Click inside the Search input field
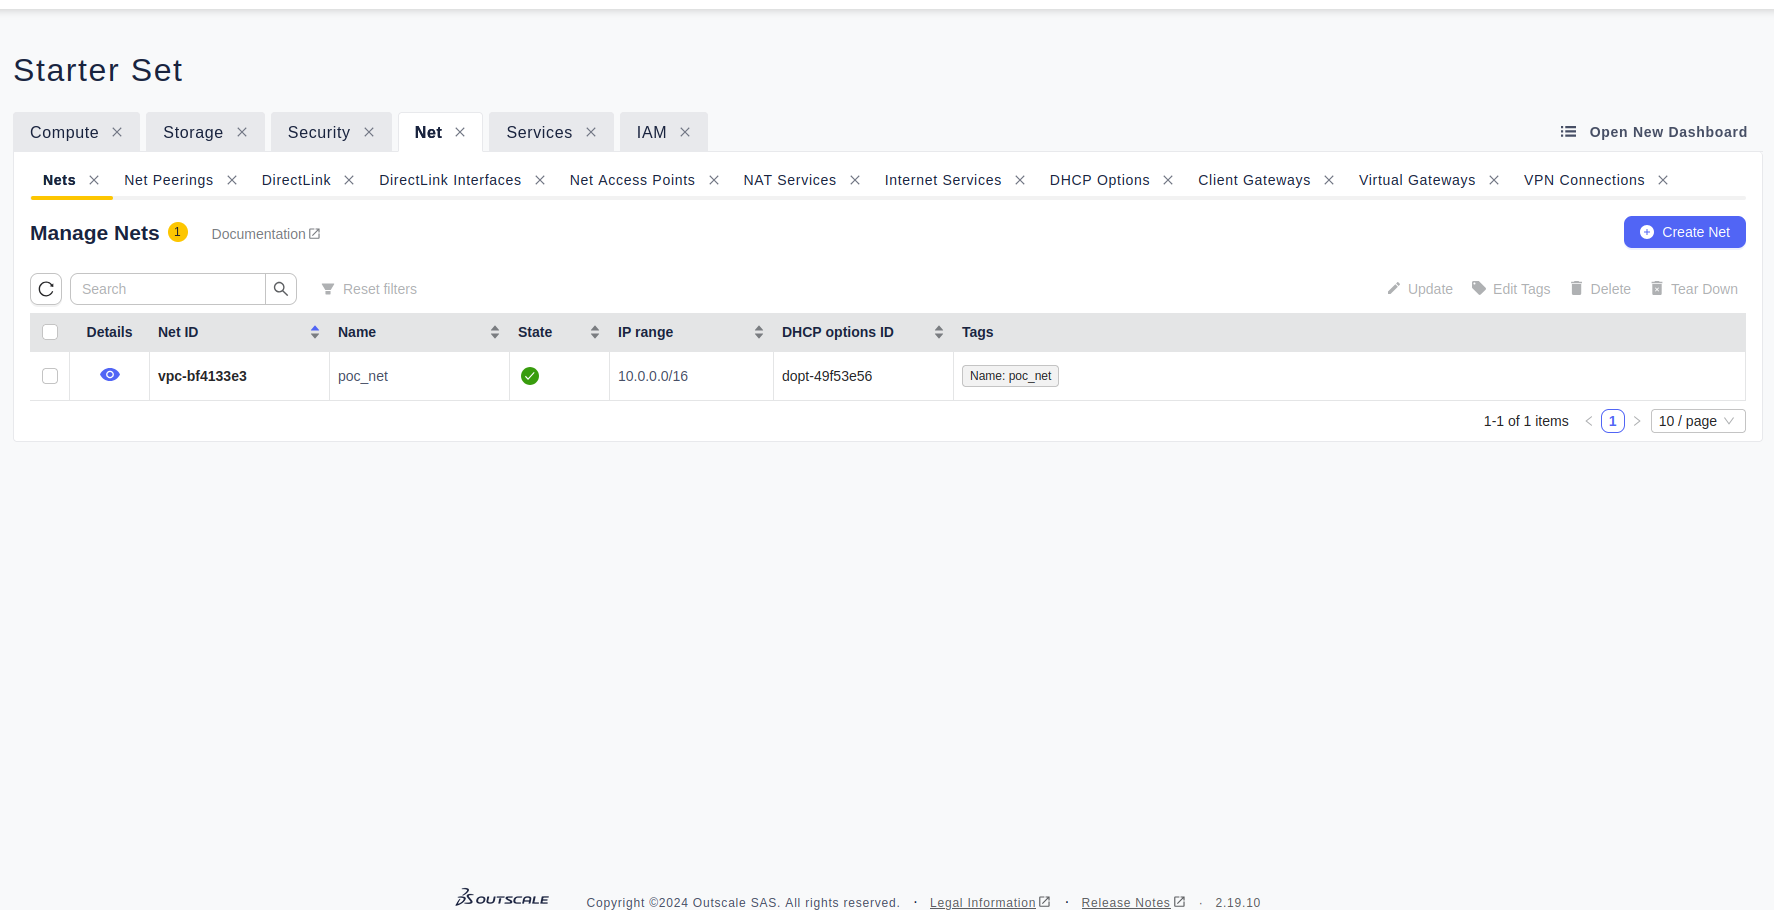1774x910 pixels. (x=168, y=289)
